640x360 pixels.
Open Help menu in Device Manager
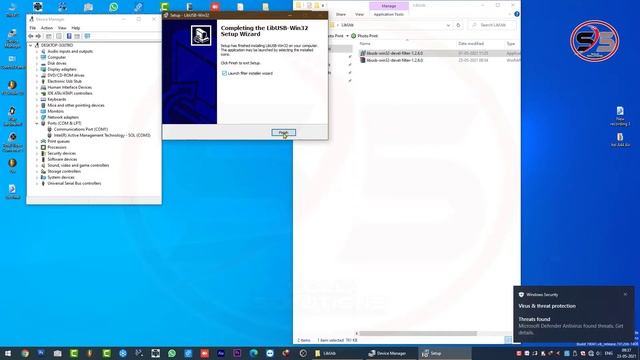tap(76, 28)
